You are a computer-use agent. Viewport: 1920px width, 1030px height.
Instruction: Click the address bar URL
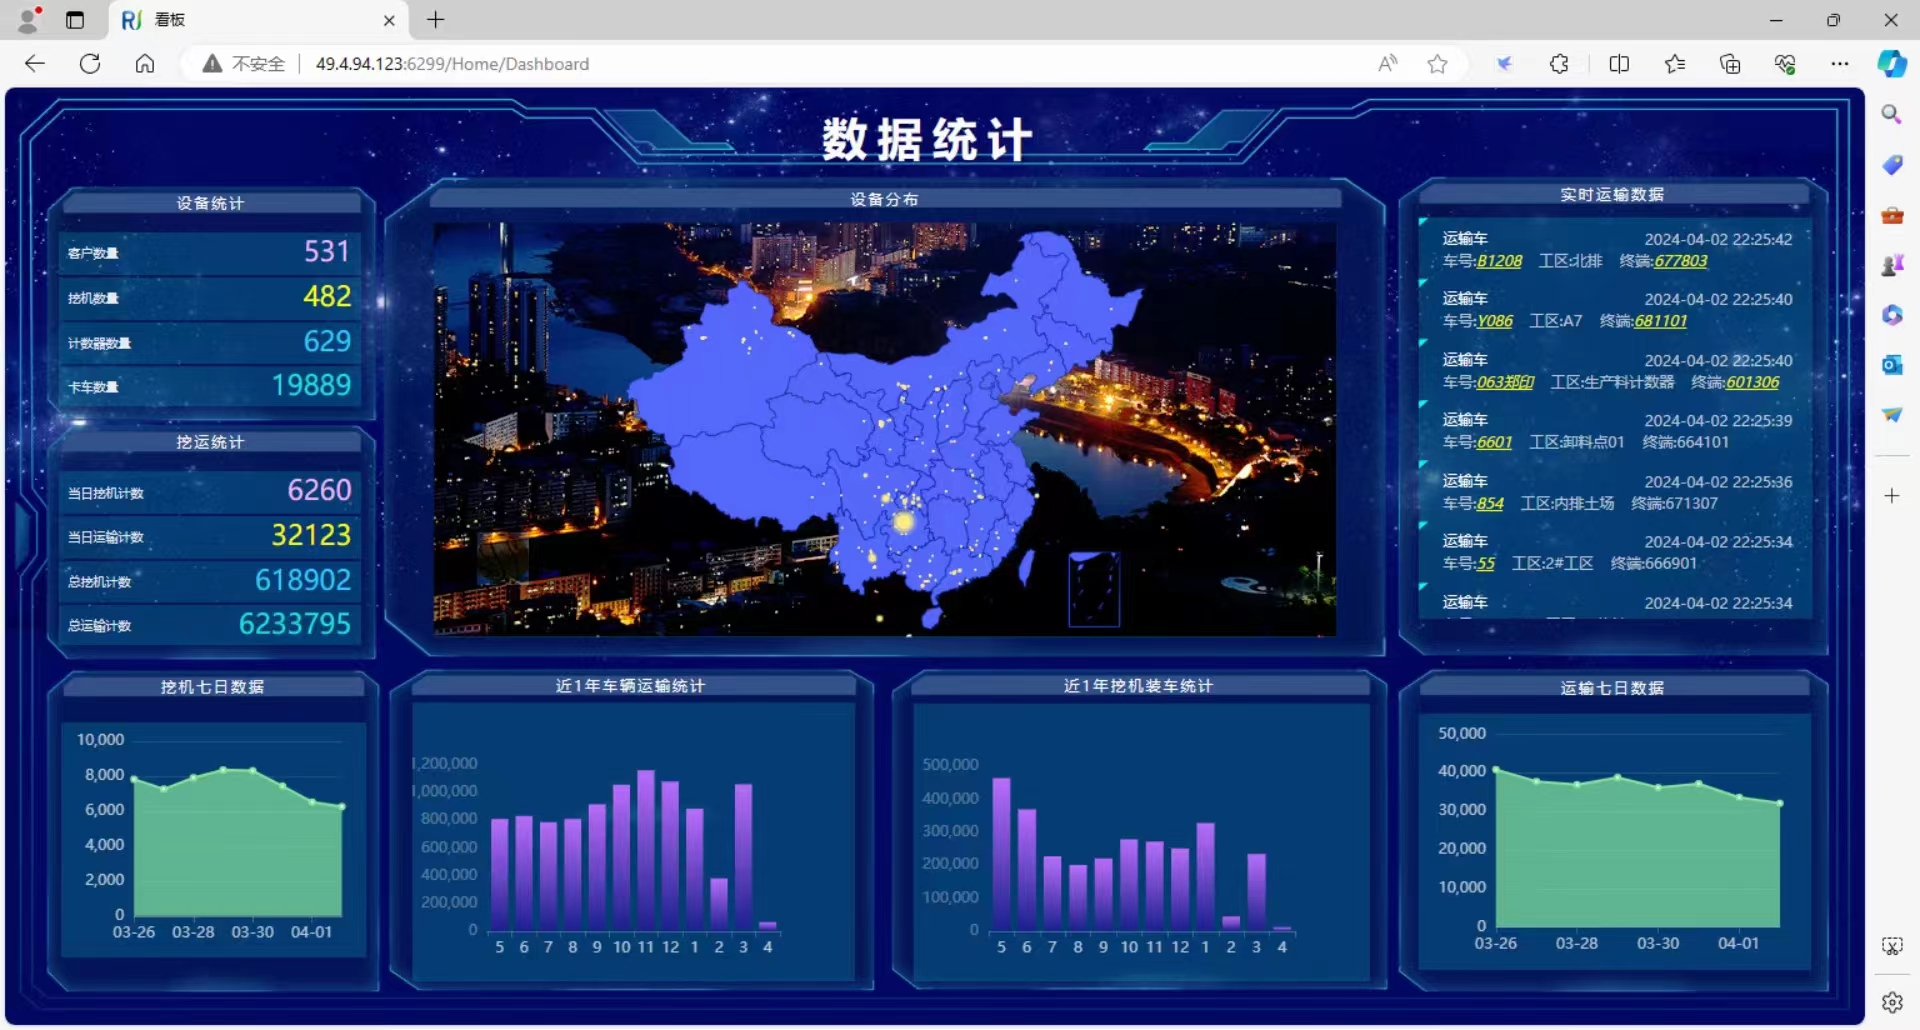pyautogui.click(x=452, y=64)
